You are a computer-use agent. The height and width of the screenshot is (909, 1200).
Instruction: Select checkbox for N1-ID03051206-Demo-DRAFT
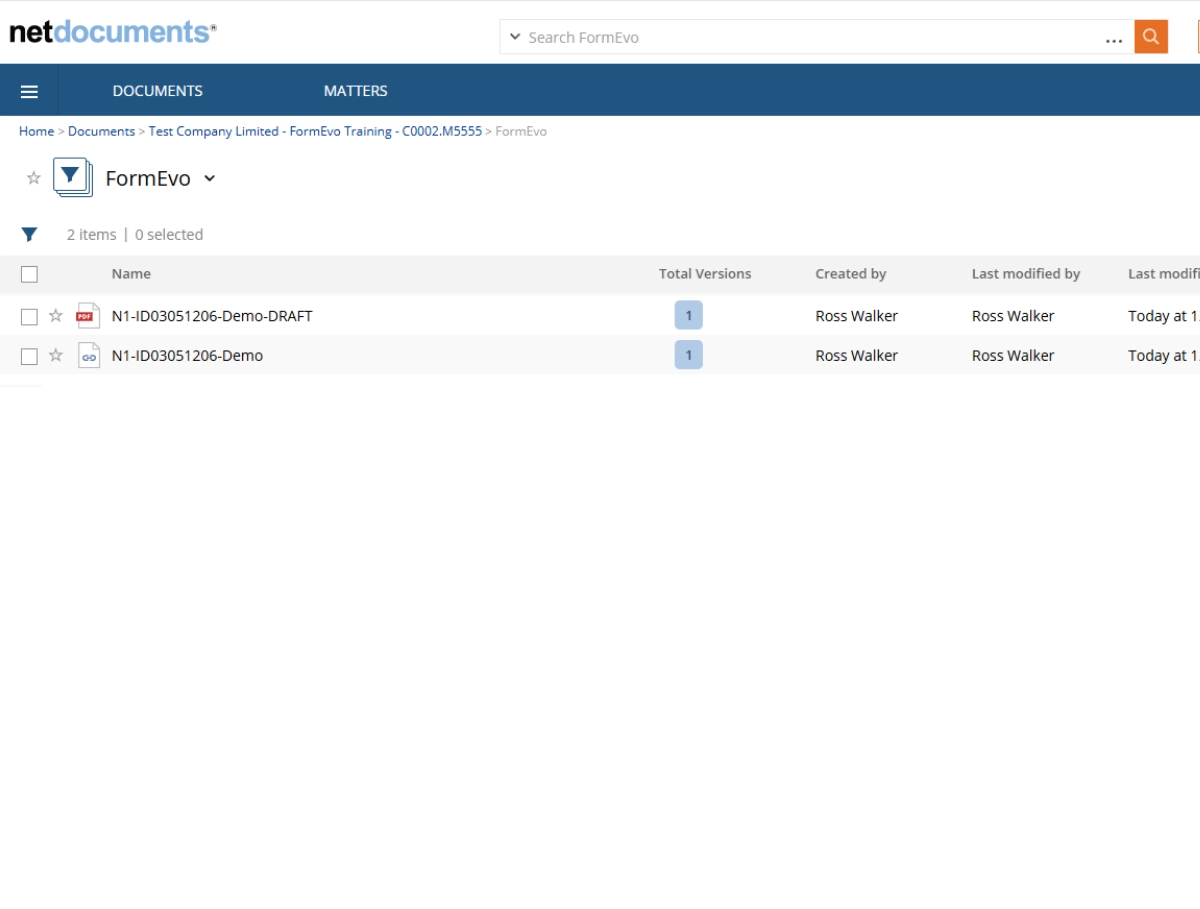29,316
